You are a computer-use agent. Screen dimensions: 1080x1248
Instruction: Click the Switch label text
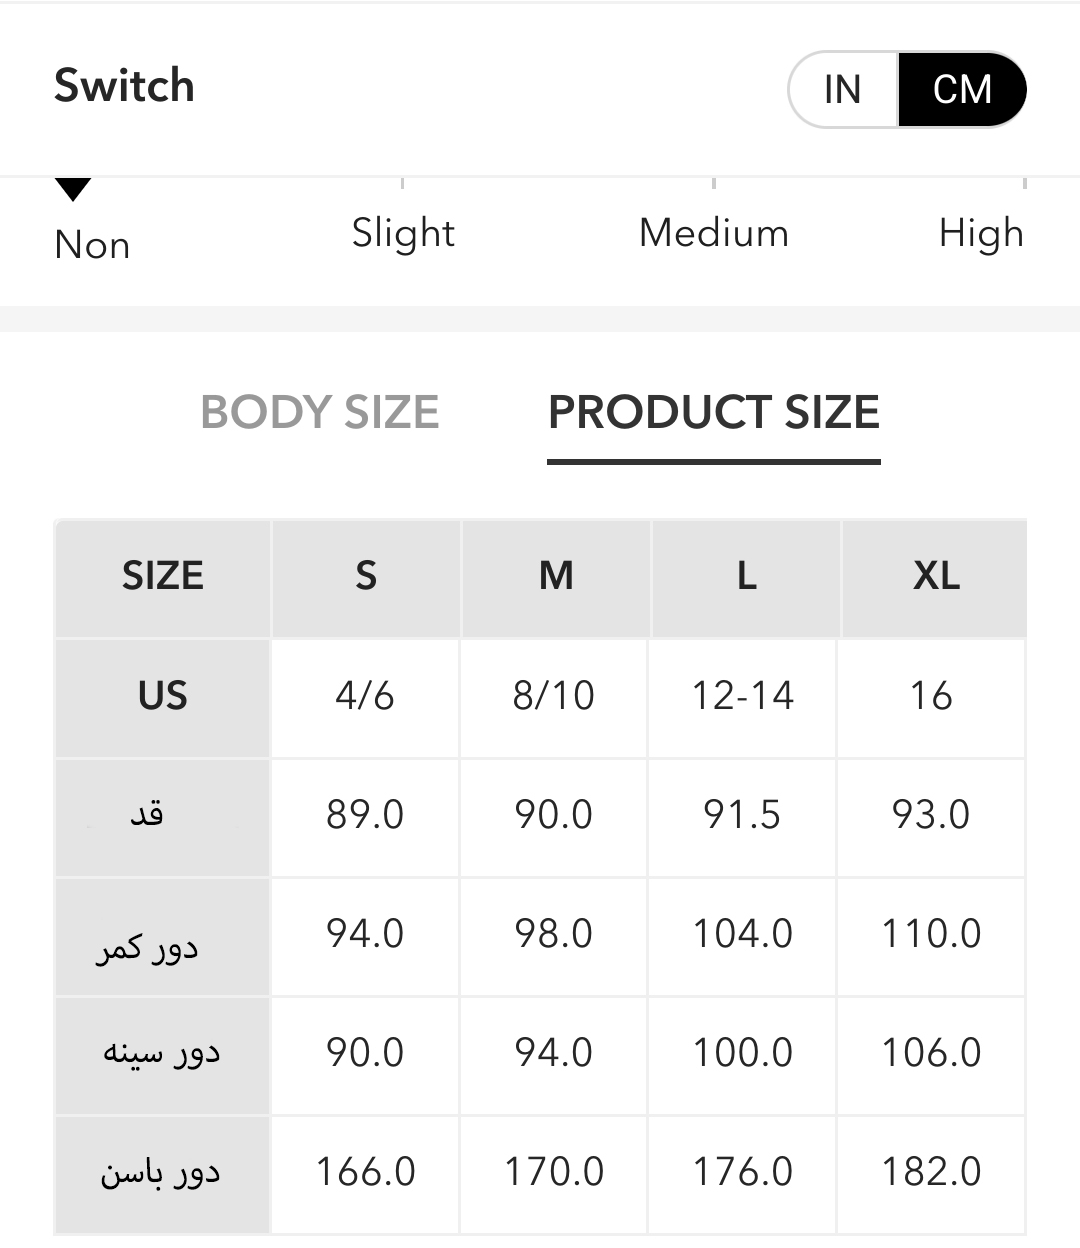pyautogui.click(x=124, y=86)
